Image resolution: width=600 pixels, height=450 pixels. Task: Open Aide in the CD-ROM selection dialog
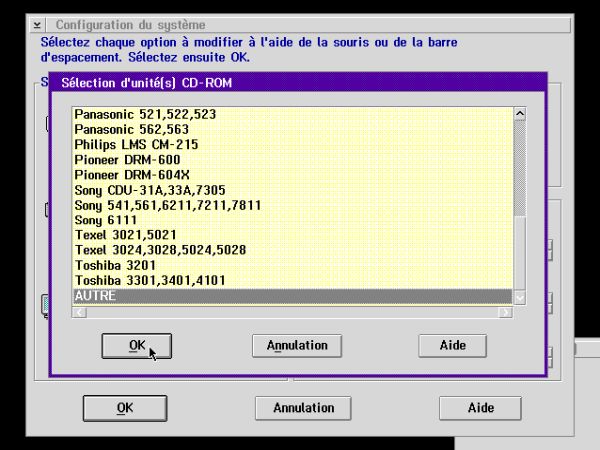tap(452, 346)
